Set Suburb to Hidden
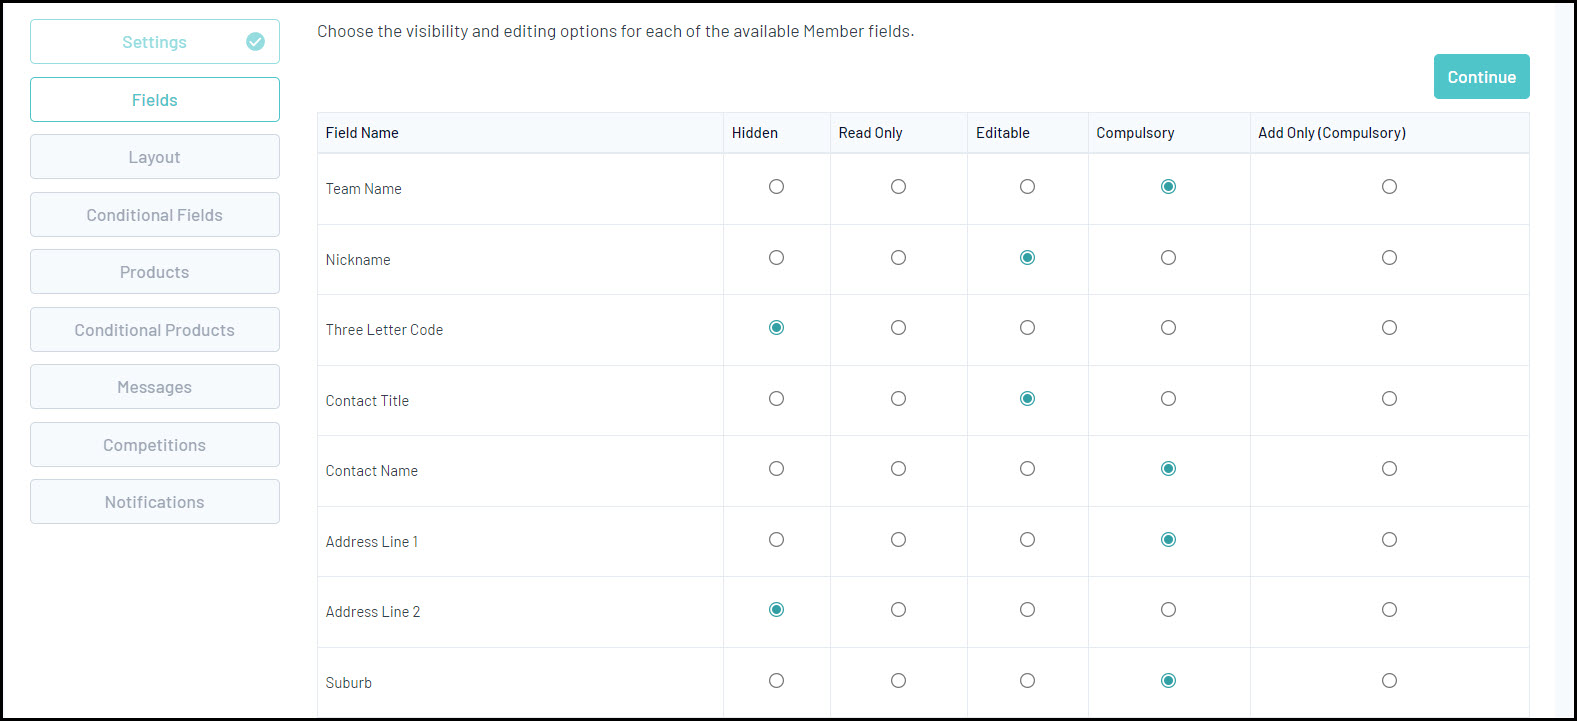Image resolution: width=1577 pixels, height=721 pixels. pyautogui.click(x=776, y=681)
